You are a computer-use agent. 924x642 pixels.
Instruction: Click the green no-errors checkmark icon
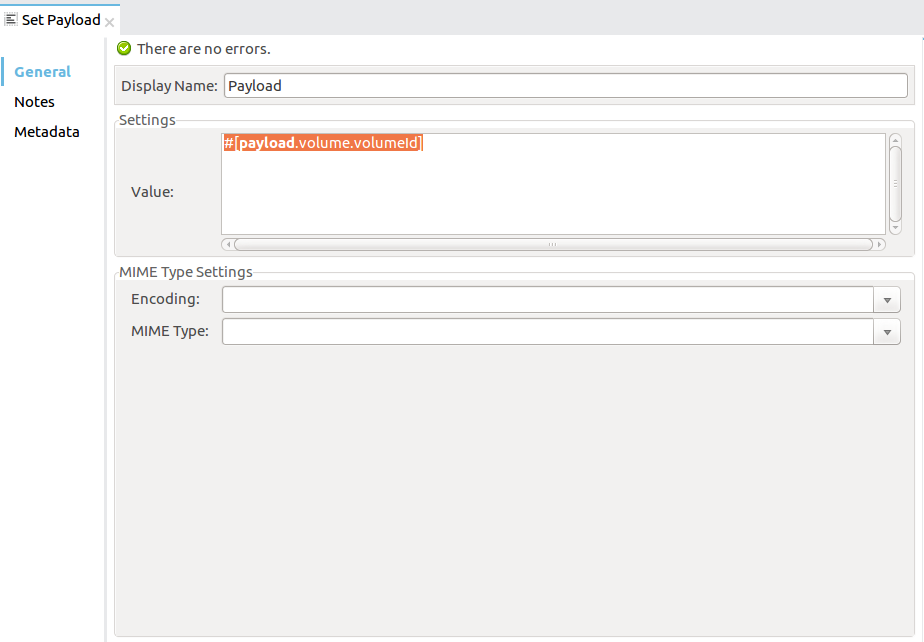[124, 48]
